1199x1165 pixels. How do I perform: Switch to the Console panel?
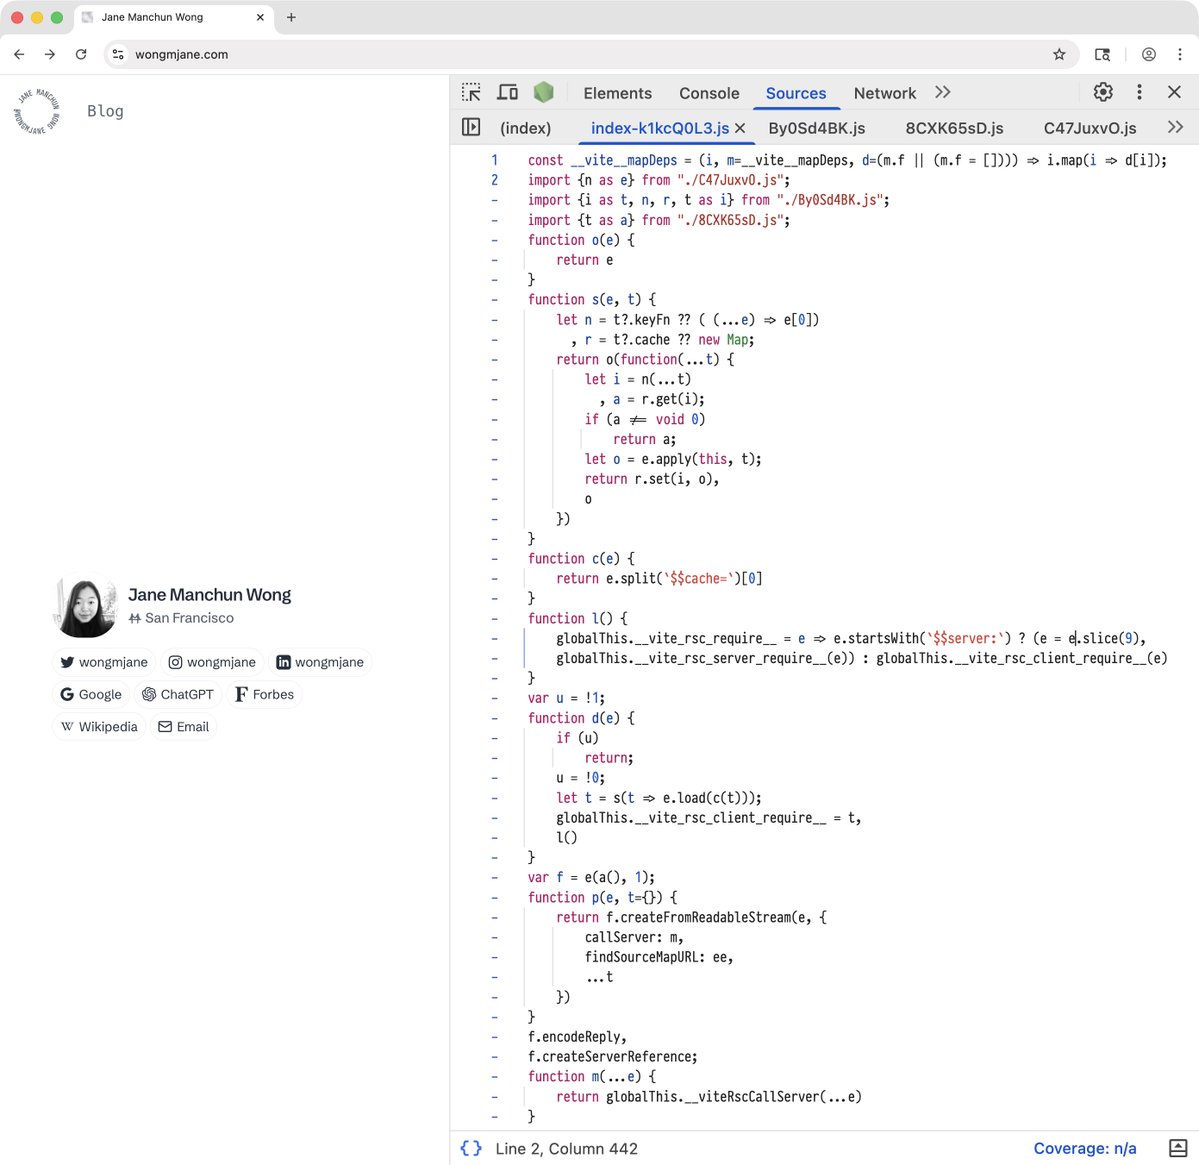click(x=709, y=93)
